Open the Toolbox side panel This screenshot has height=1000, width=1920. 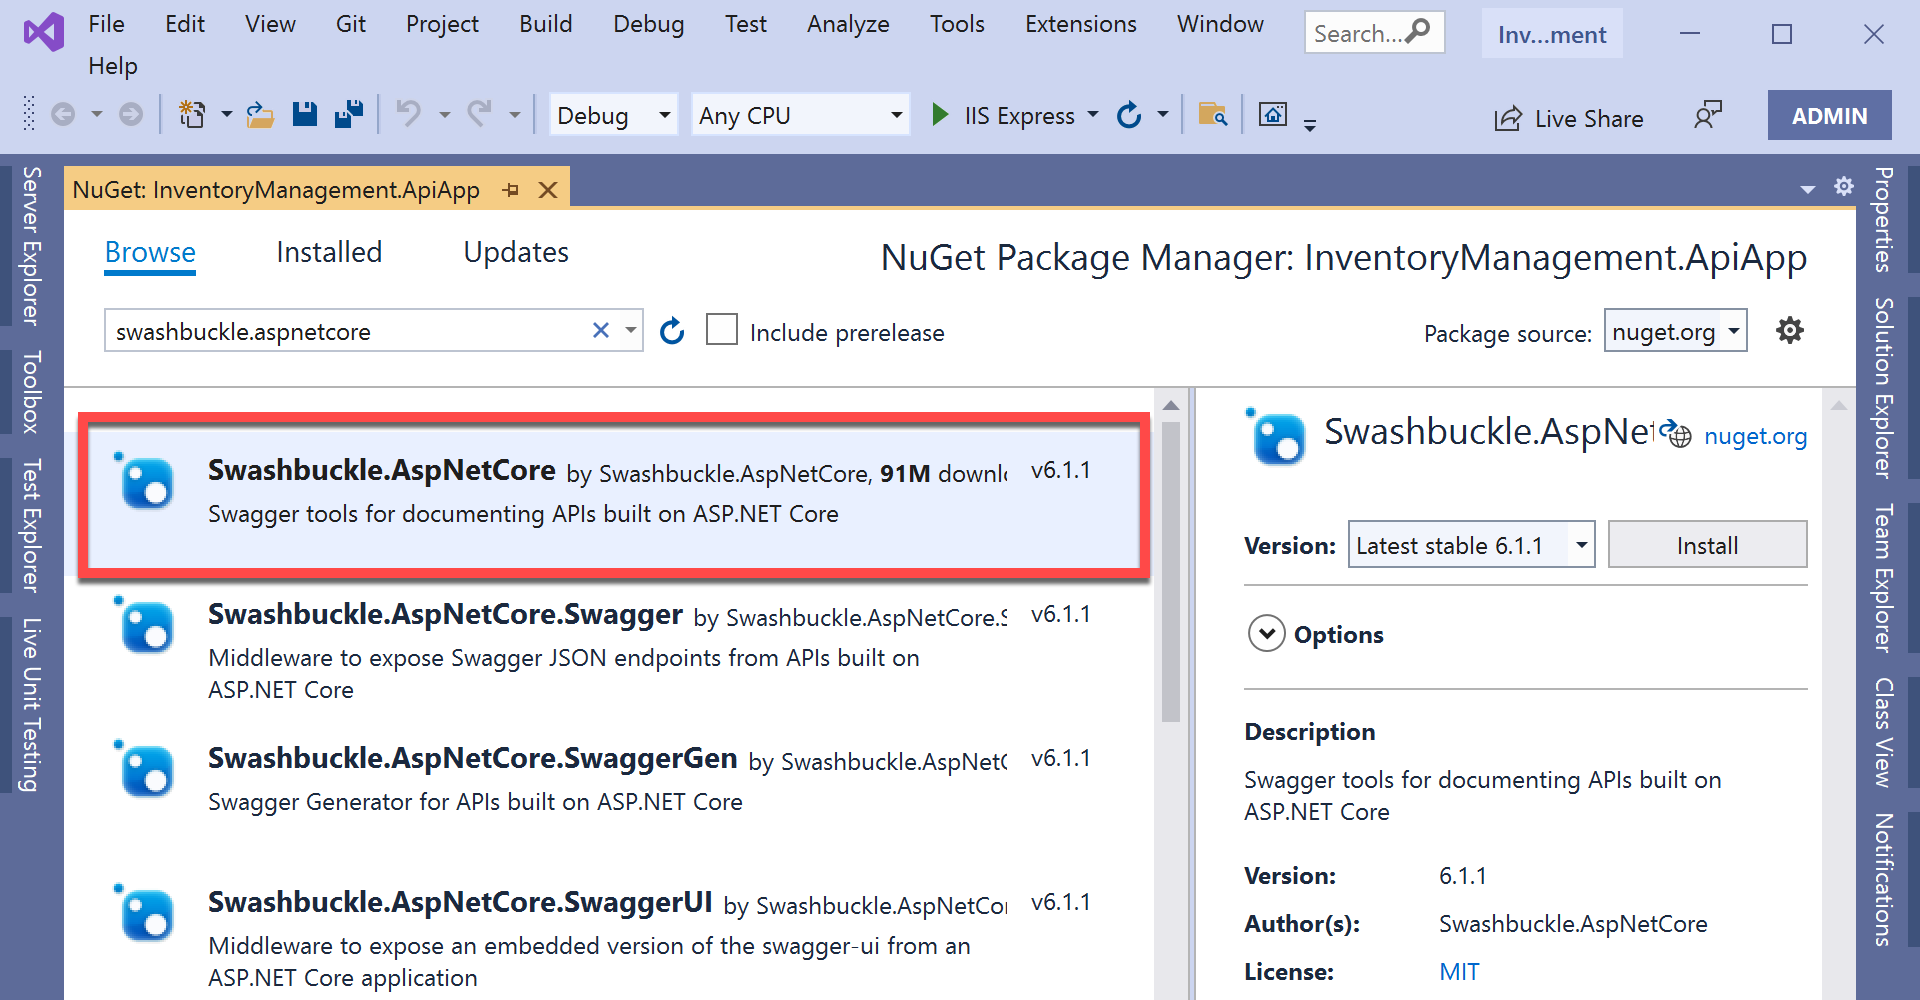pyautogui.click(x=32, y=391)
